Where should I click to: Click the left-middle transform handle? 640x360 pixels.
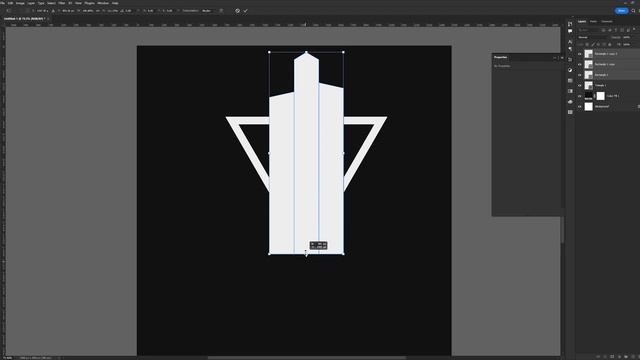tap(269, 153)
